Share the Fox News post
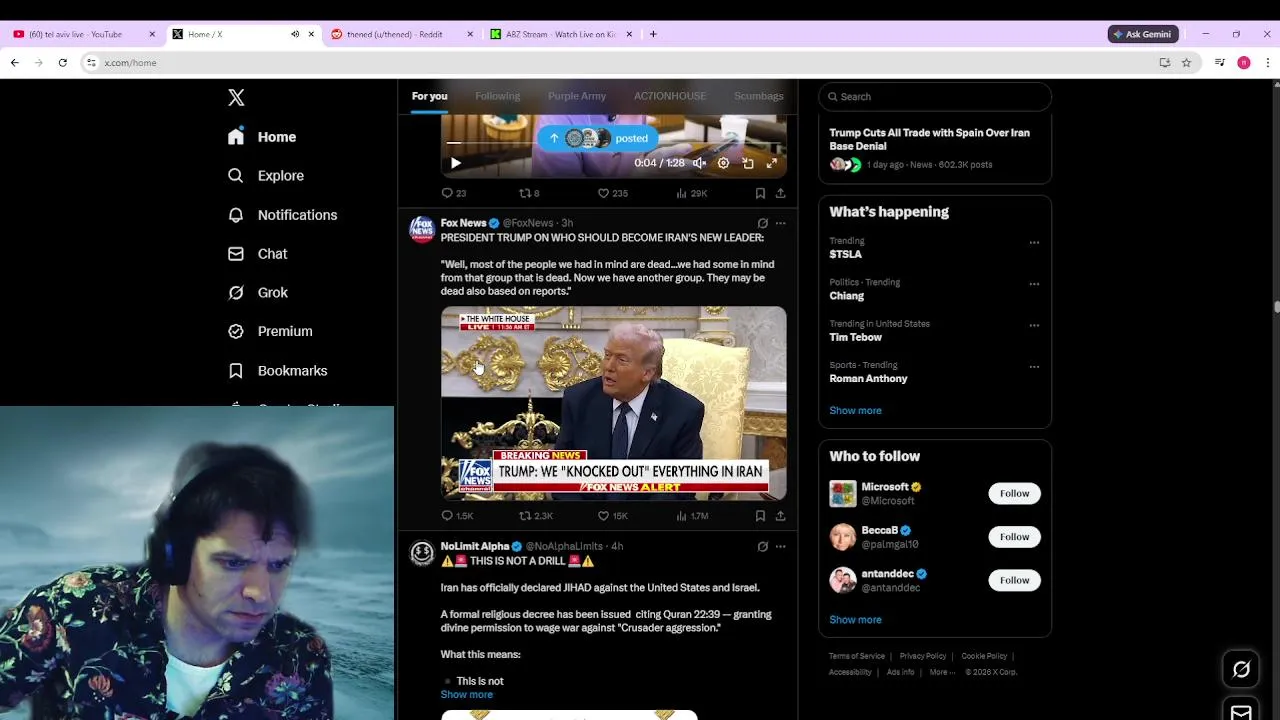This screenshot has height=720, width=1280. [780, 516]
